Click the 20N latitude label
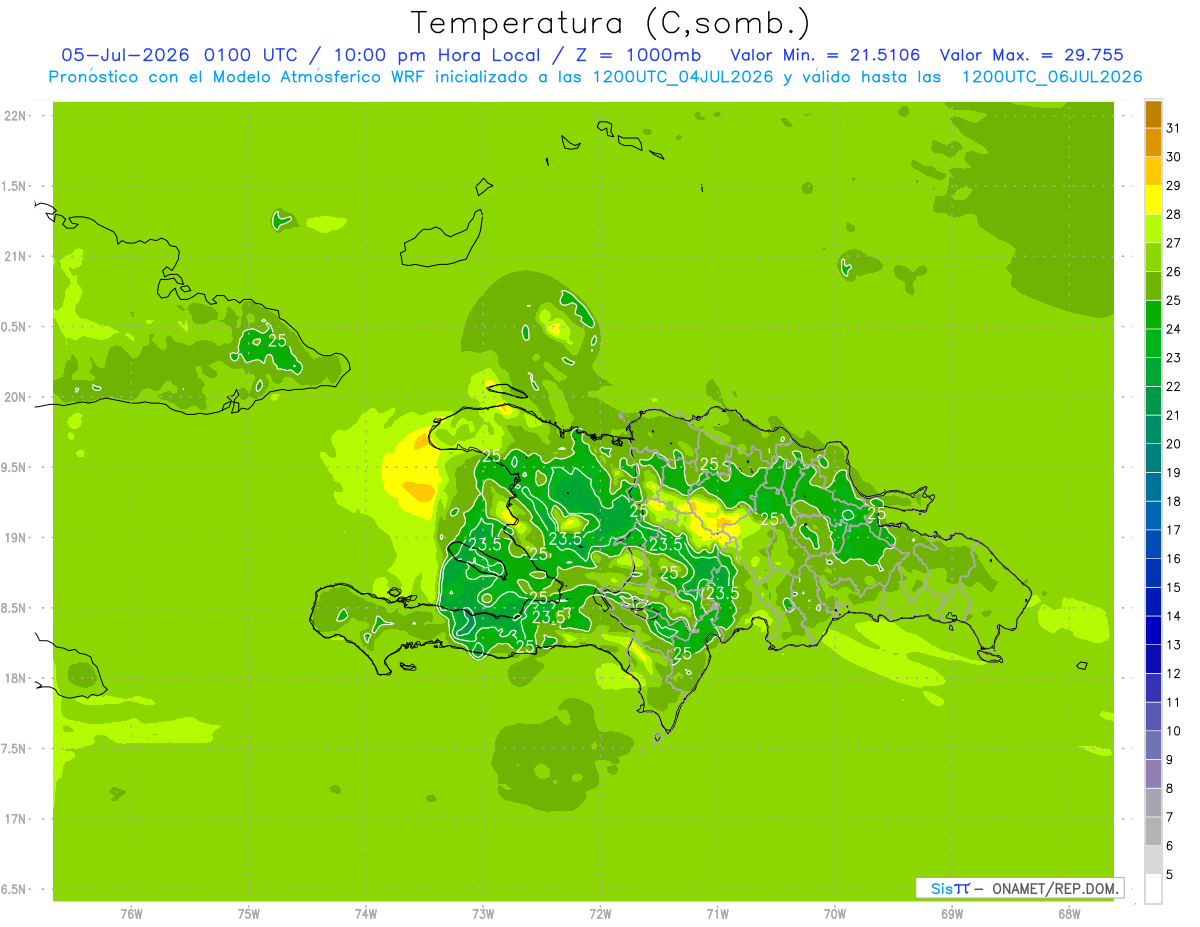This screenshot has height=927, width=1200. click(x=17, y=398)
